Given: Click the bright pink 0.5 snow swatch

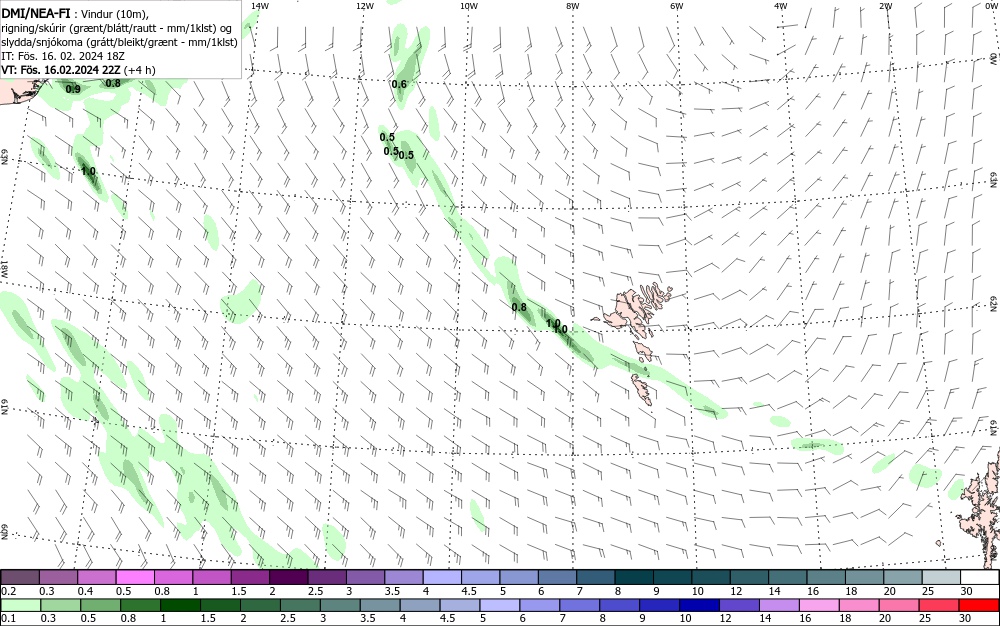Looking at the screenshot, I should pyautogui.click(x=135, y=578).
